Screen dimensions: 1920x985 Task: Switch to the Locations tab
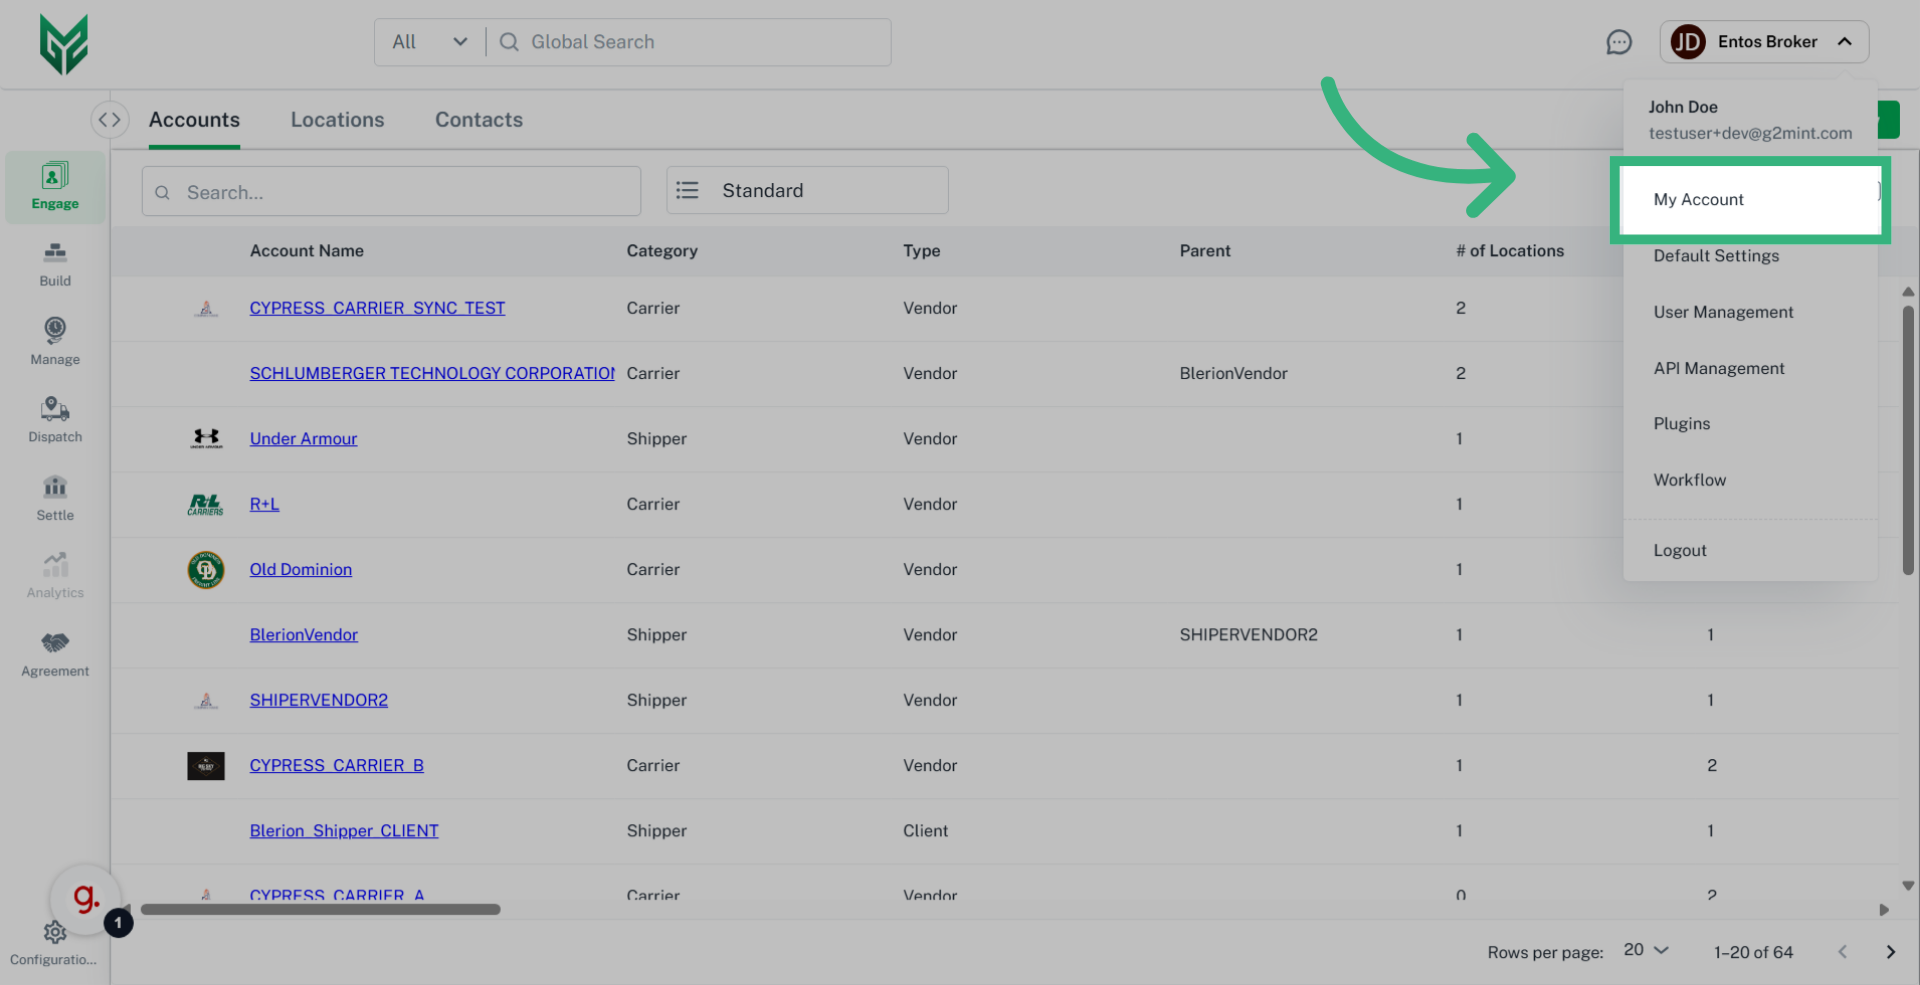point(337,120)
